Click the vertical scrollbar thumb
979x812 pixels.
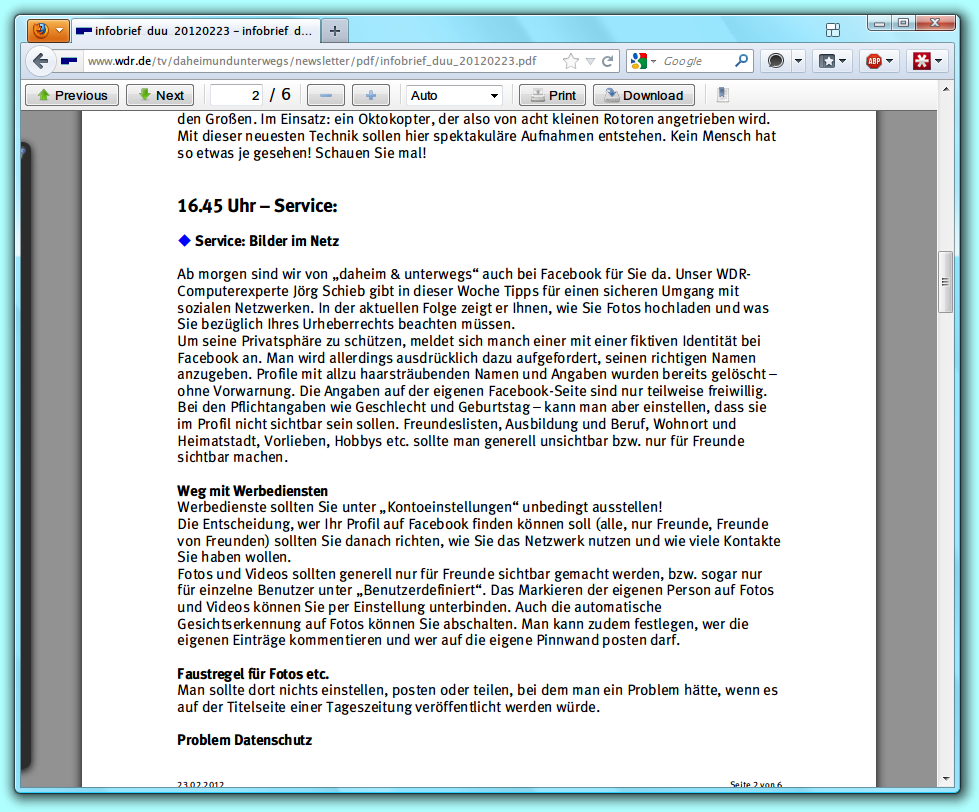(x=945, y=281)
